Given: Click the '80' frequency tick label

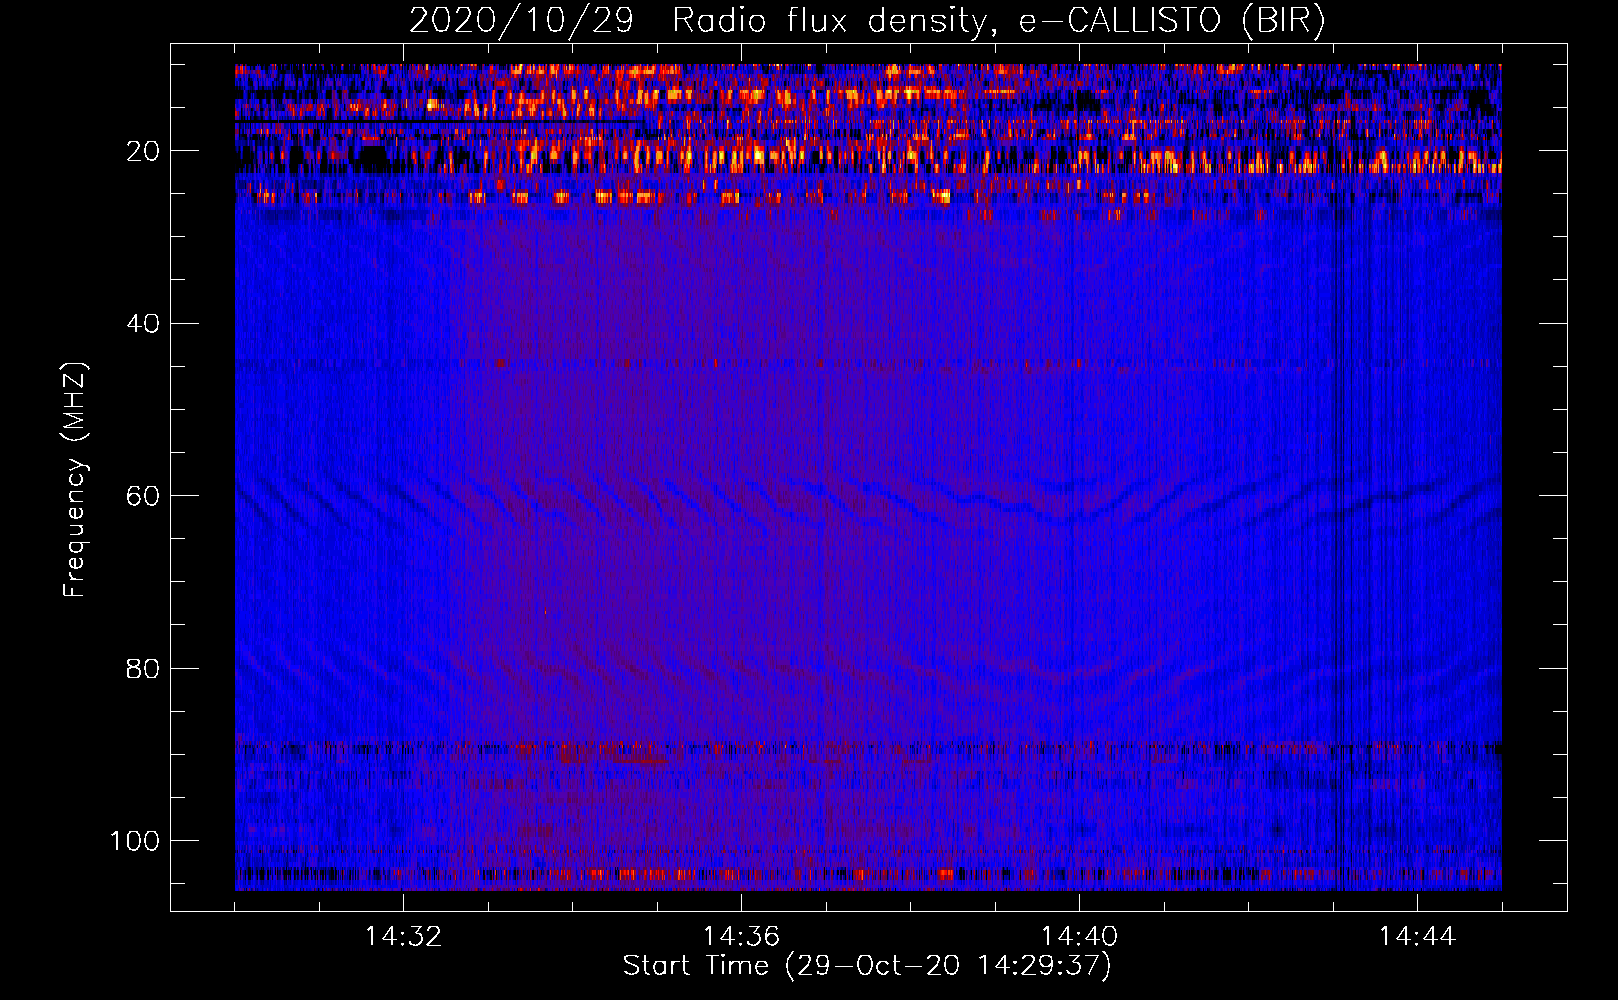Looking at the screenshot, I should click(x=143, y=668).
